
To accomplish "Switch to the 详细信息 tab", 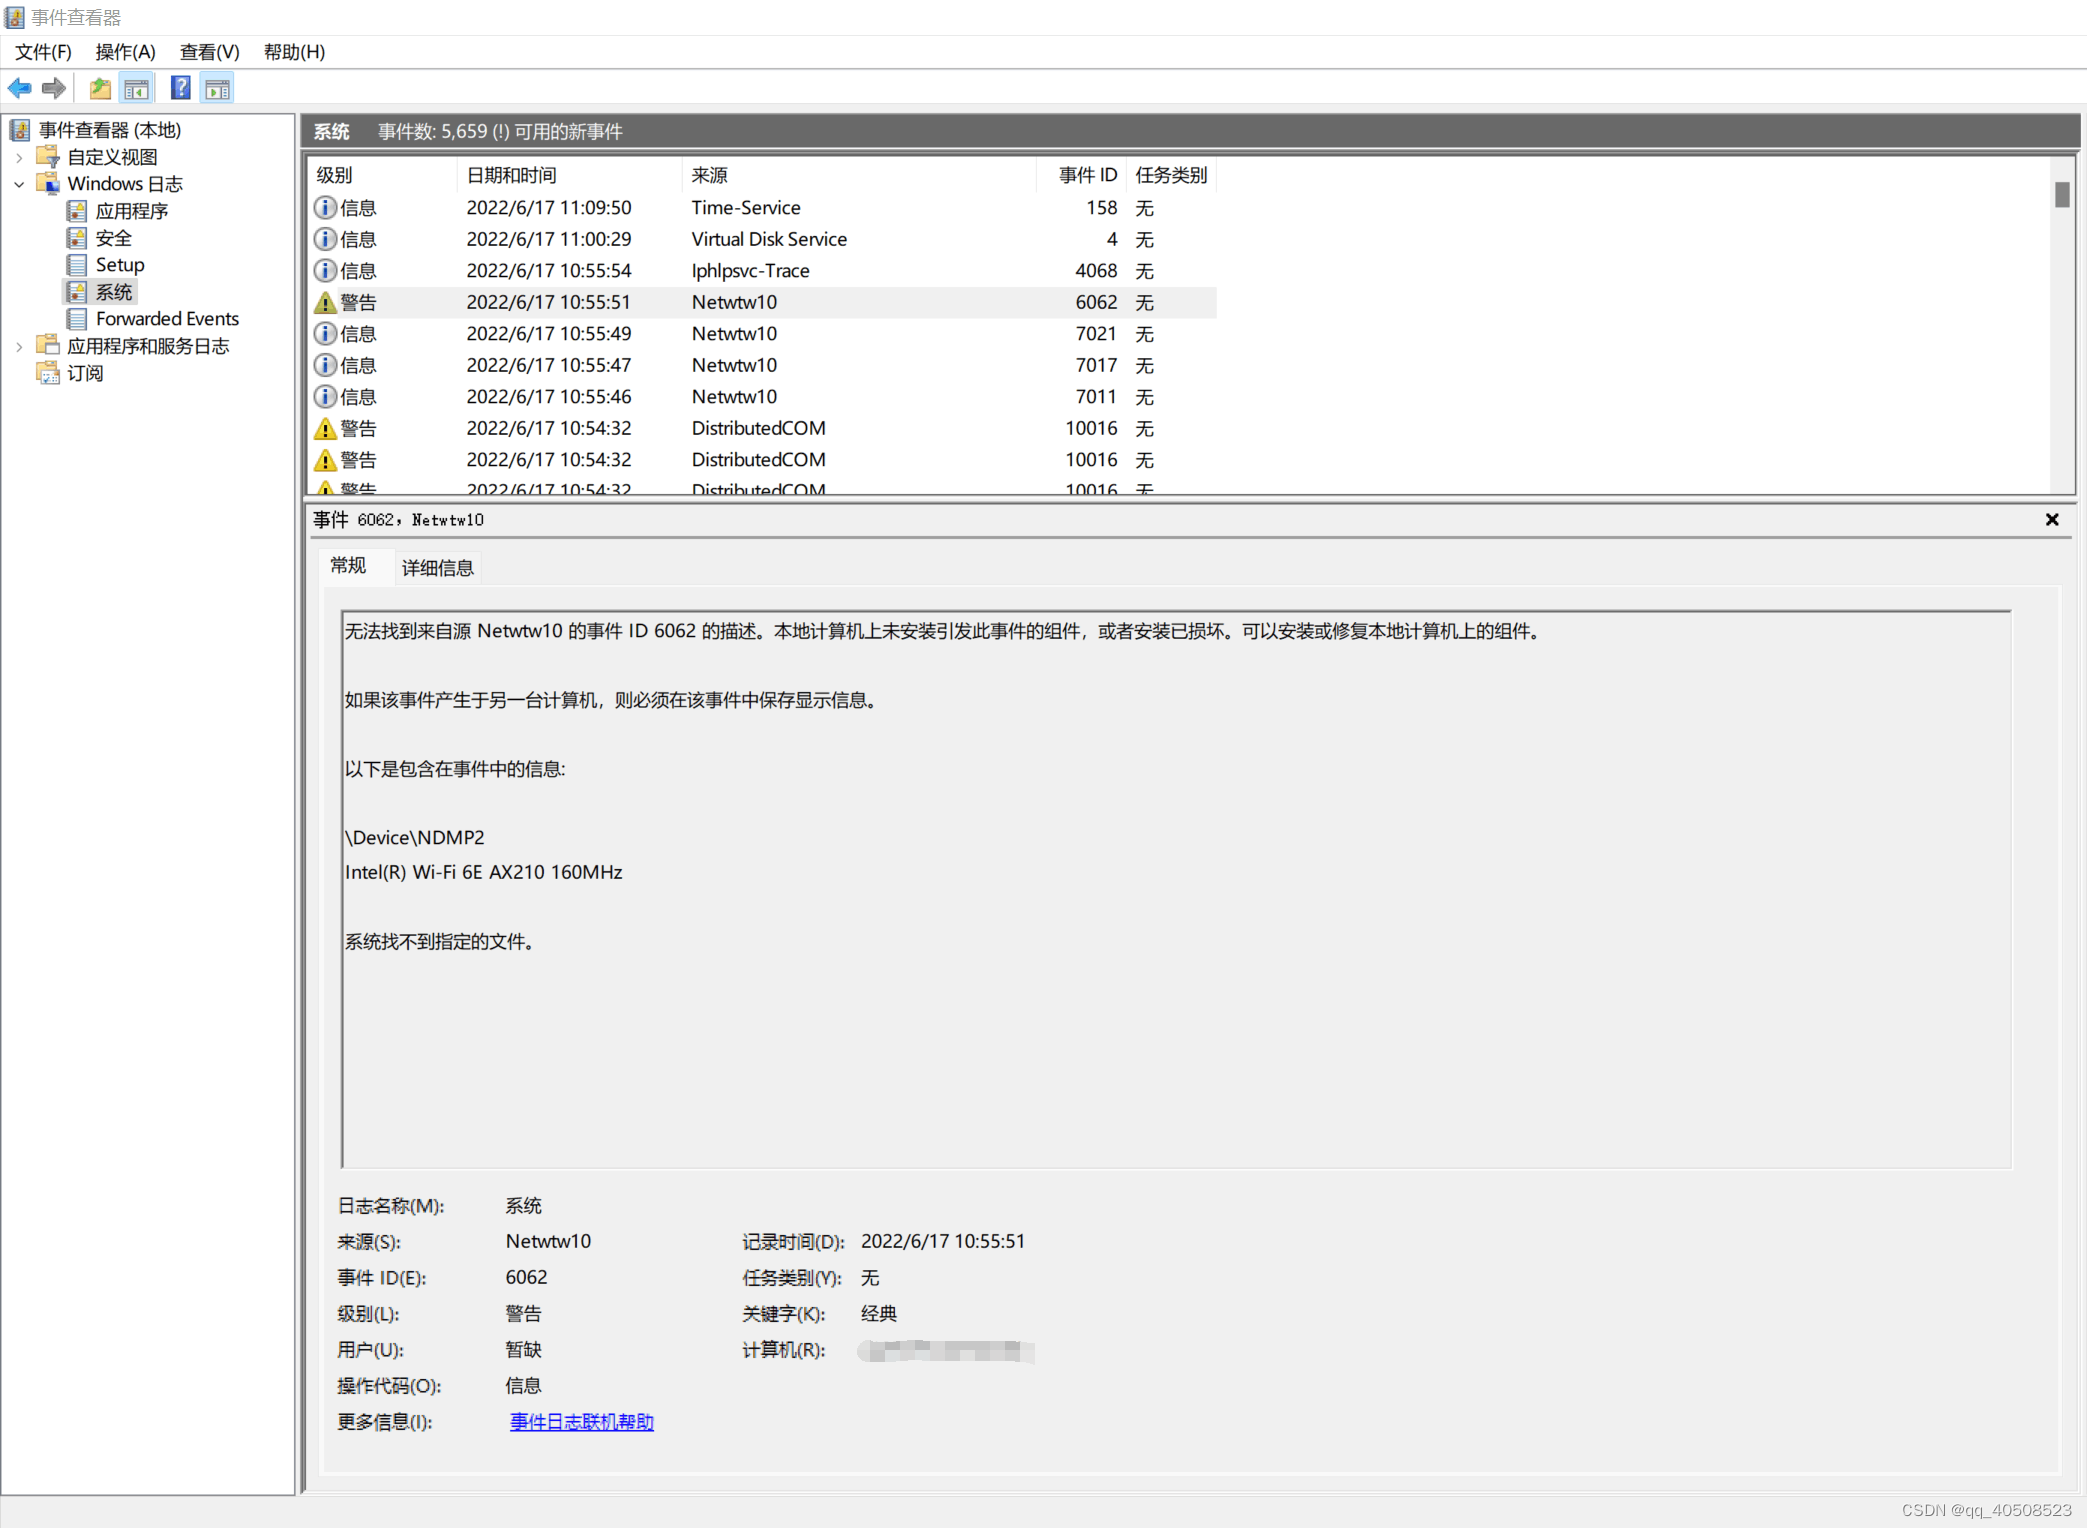I will [437, 568].
